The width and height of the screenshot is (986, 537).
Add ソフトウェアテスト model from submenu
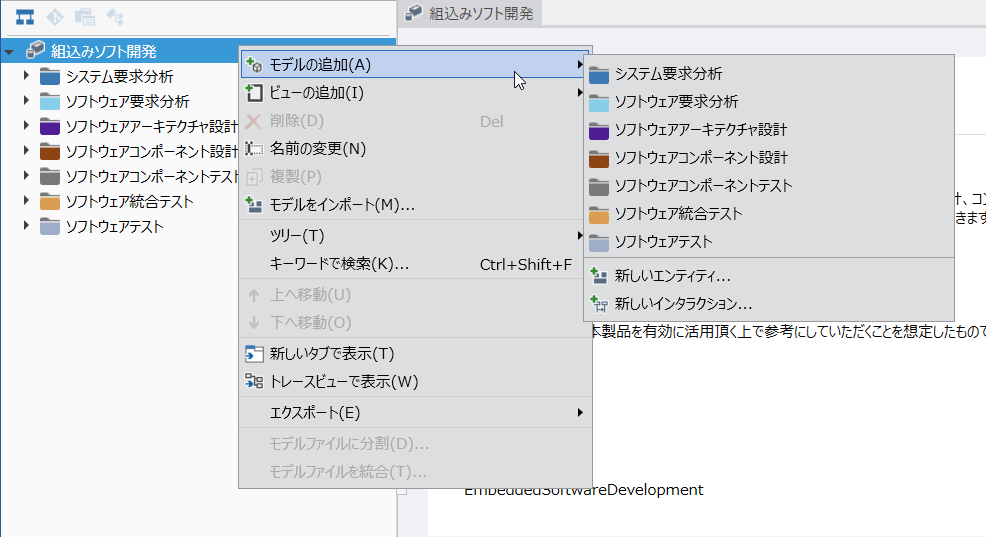click(769, 242)
